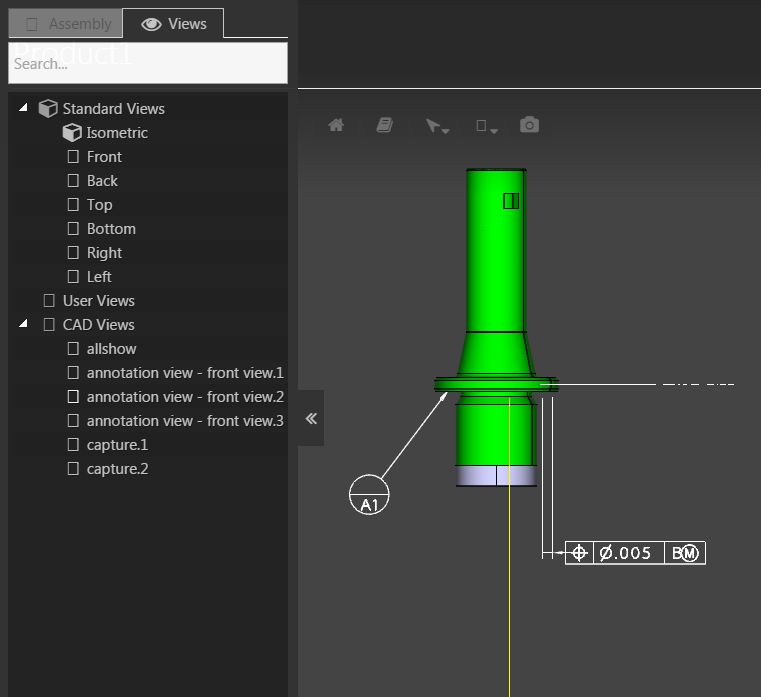Click the position tolerance symbol in frame
Screen dimensions: 761x697
[x=578, y=553]
